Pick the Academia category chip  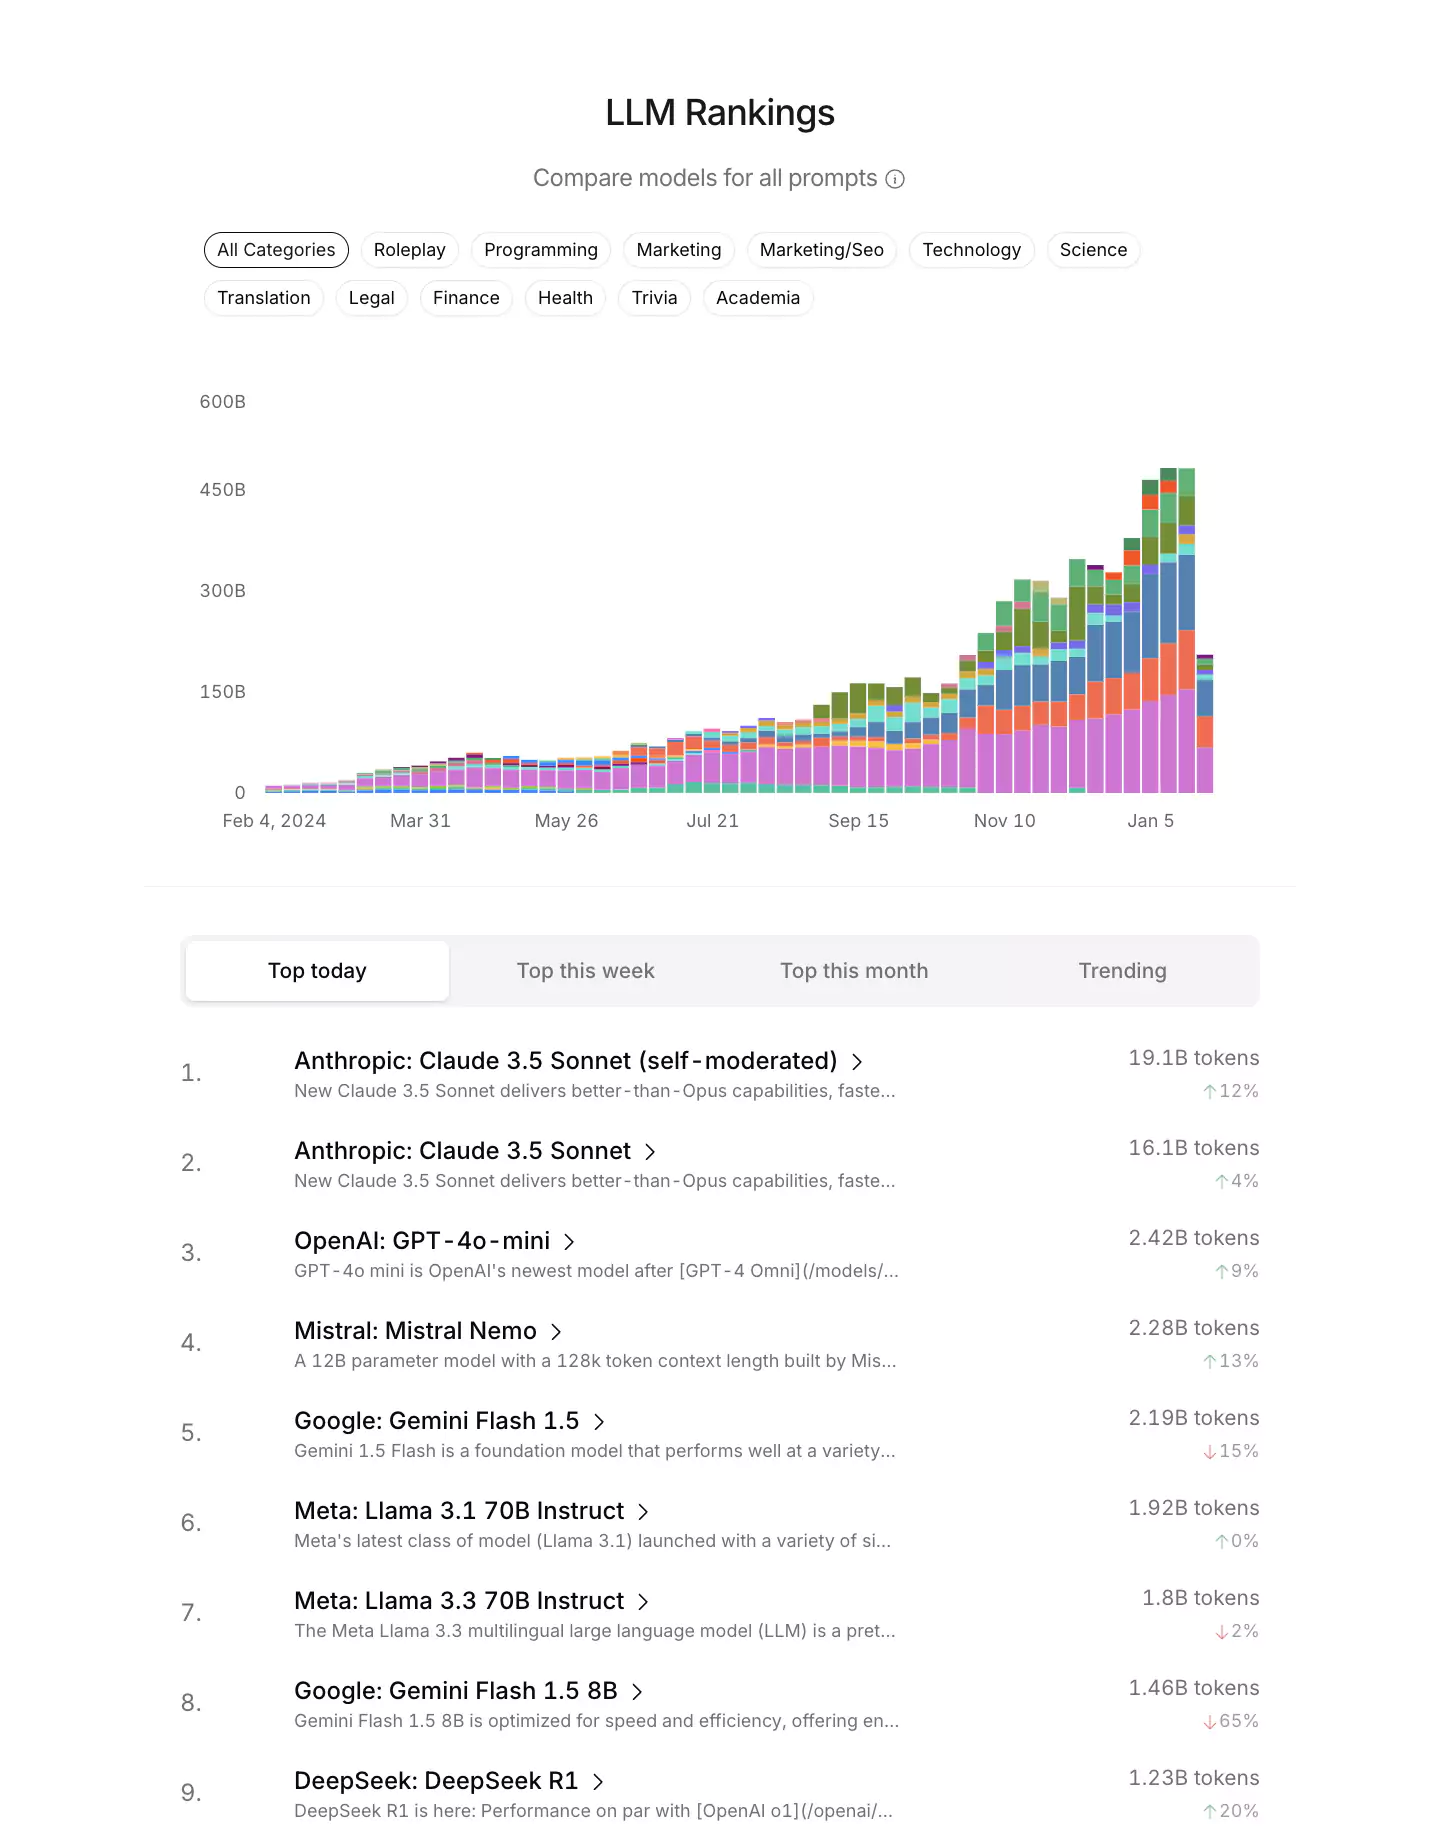[x=758, y=298]
